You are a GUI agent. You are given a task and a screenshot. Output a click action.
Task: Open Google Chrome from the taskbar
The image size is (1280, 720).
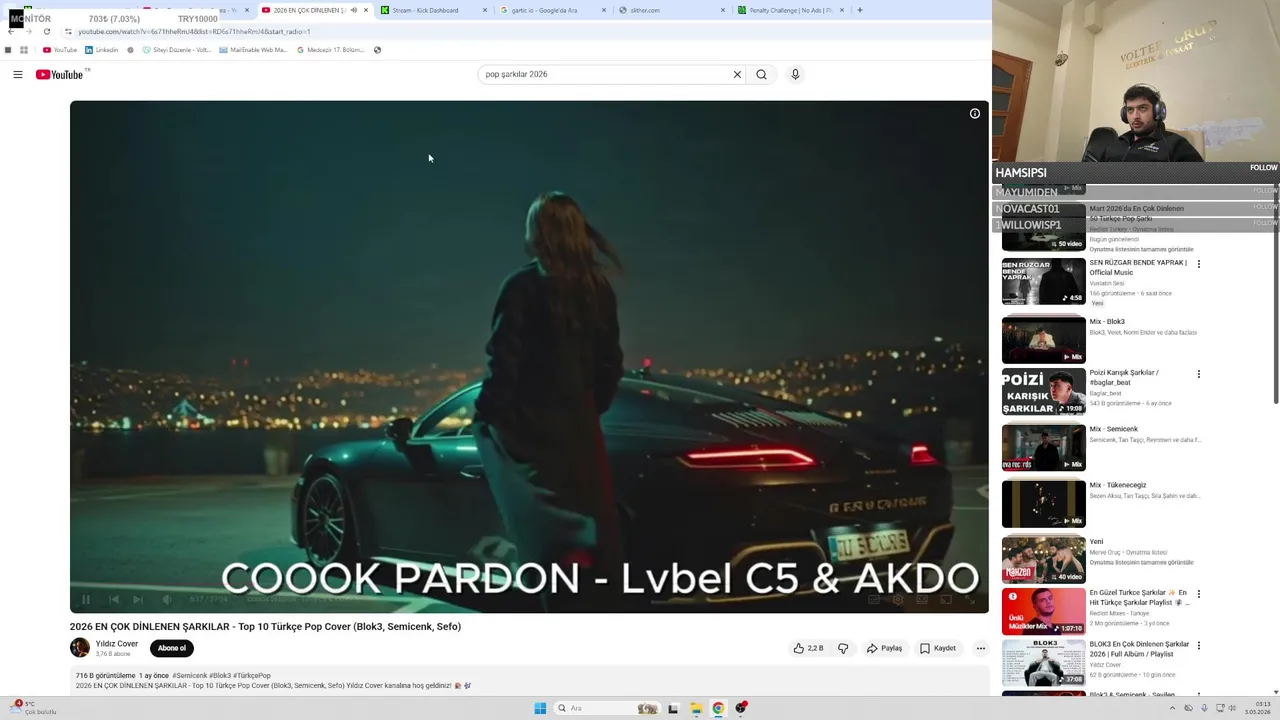click(x=718, y=708)
